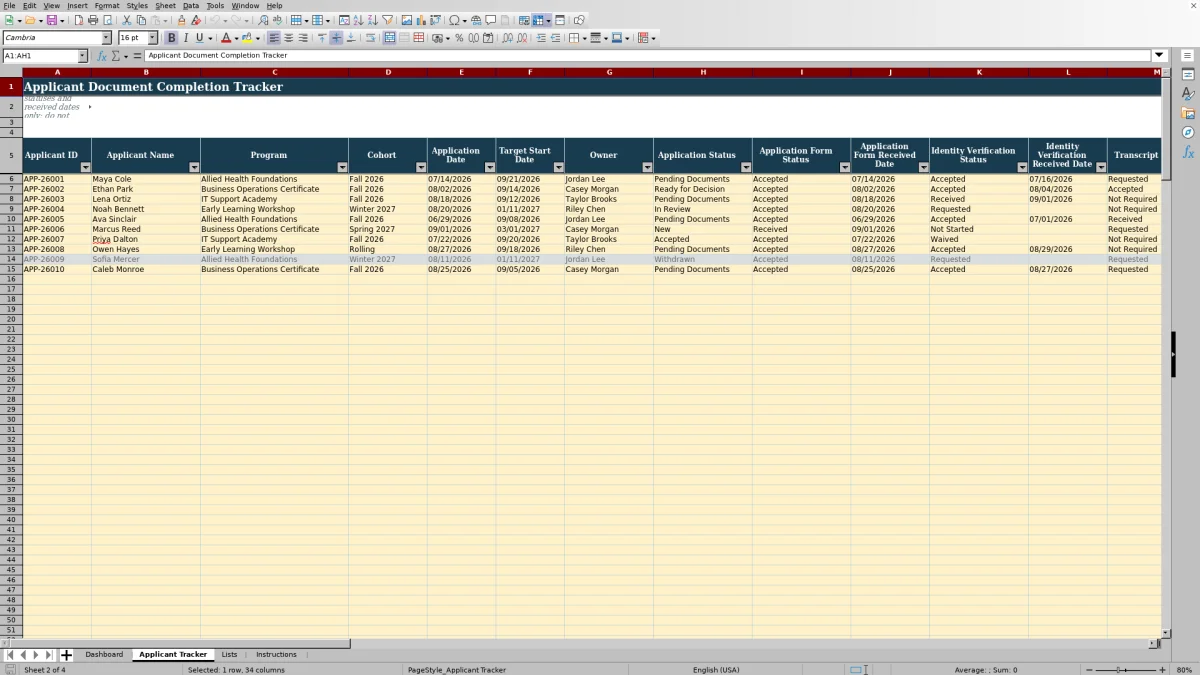Toggle Wrap Text button
1200x675 pixels.
(x=370, y=38)
